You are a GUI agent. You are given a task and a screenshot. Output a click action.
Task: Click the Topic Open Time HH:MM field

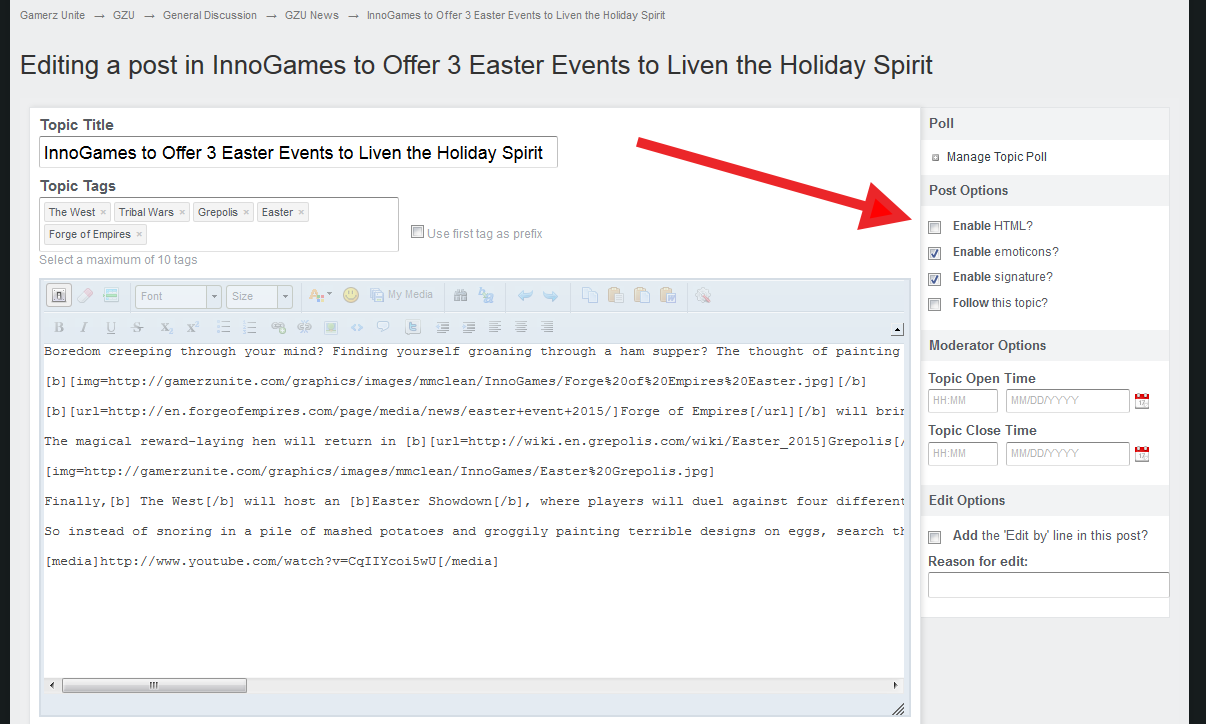(963, 401)
